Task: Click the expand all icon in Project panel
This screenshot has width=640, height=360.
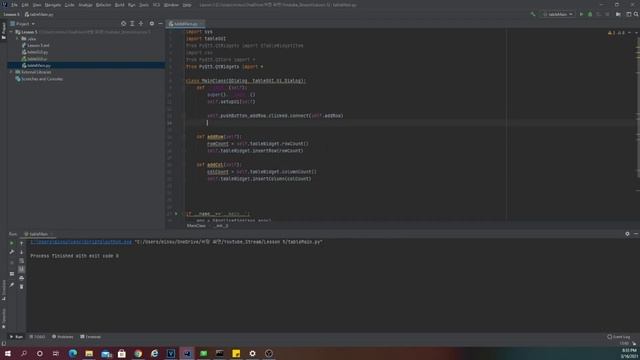Action: coord(132,24)
